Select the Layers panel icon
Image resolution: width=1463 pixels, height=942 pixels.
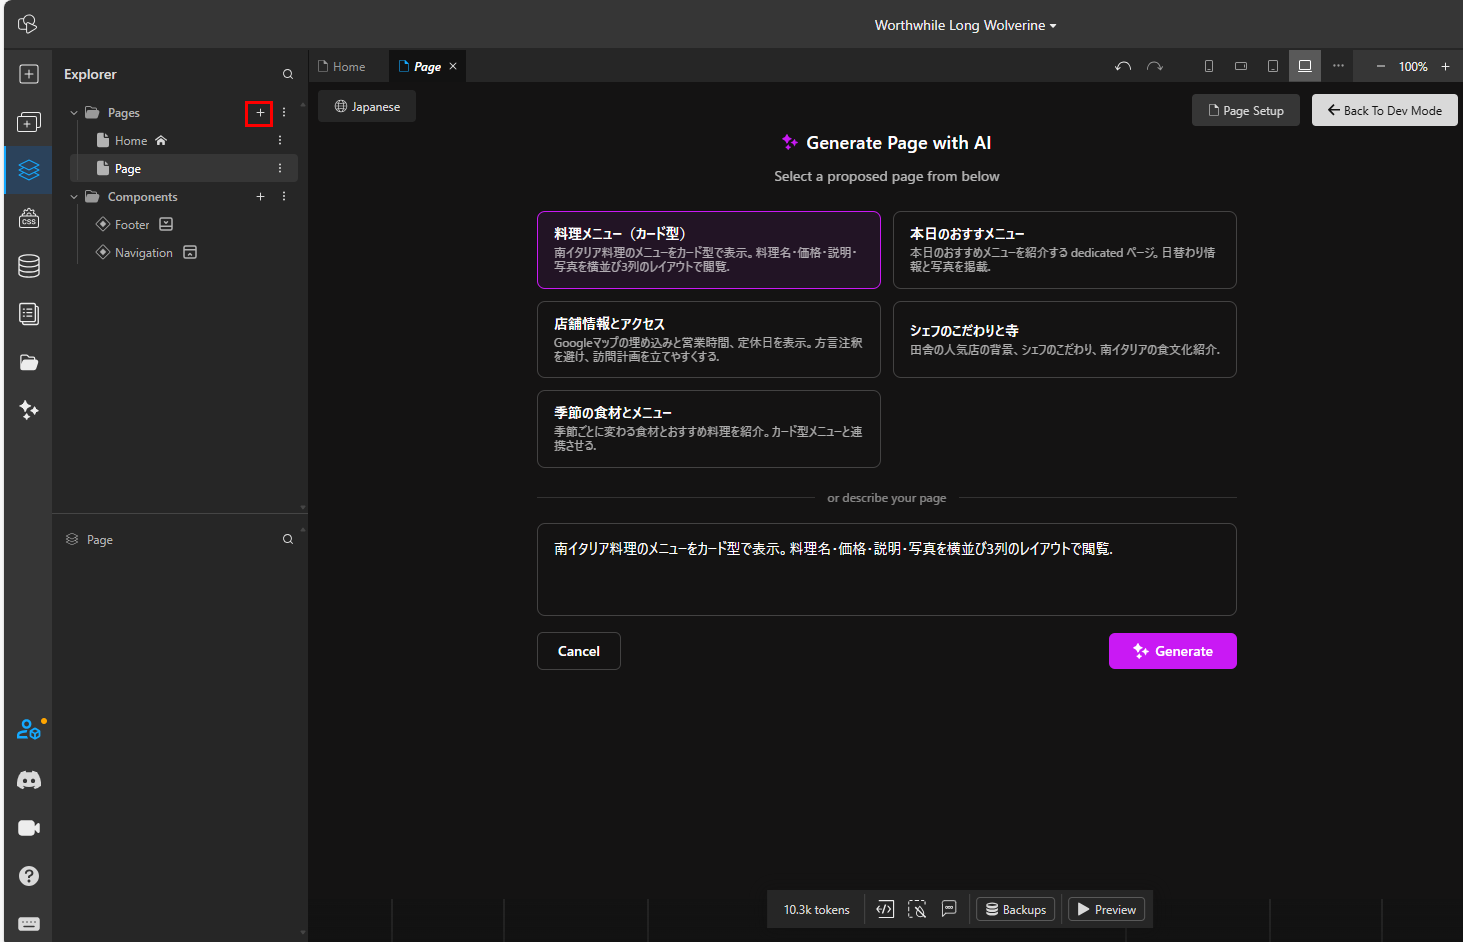(x=28, y=170)
